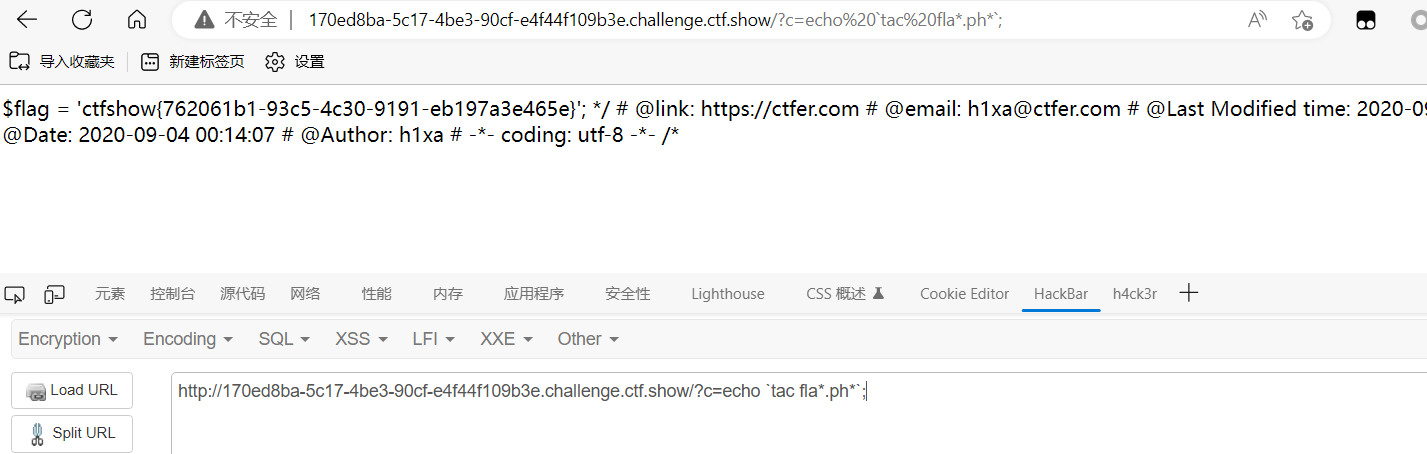Click the Load URL button
This screenshot has width=1427, height=454.
pos(72,390)
